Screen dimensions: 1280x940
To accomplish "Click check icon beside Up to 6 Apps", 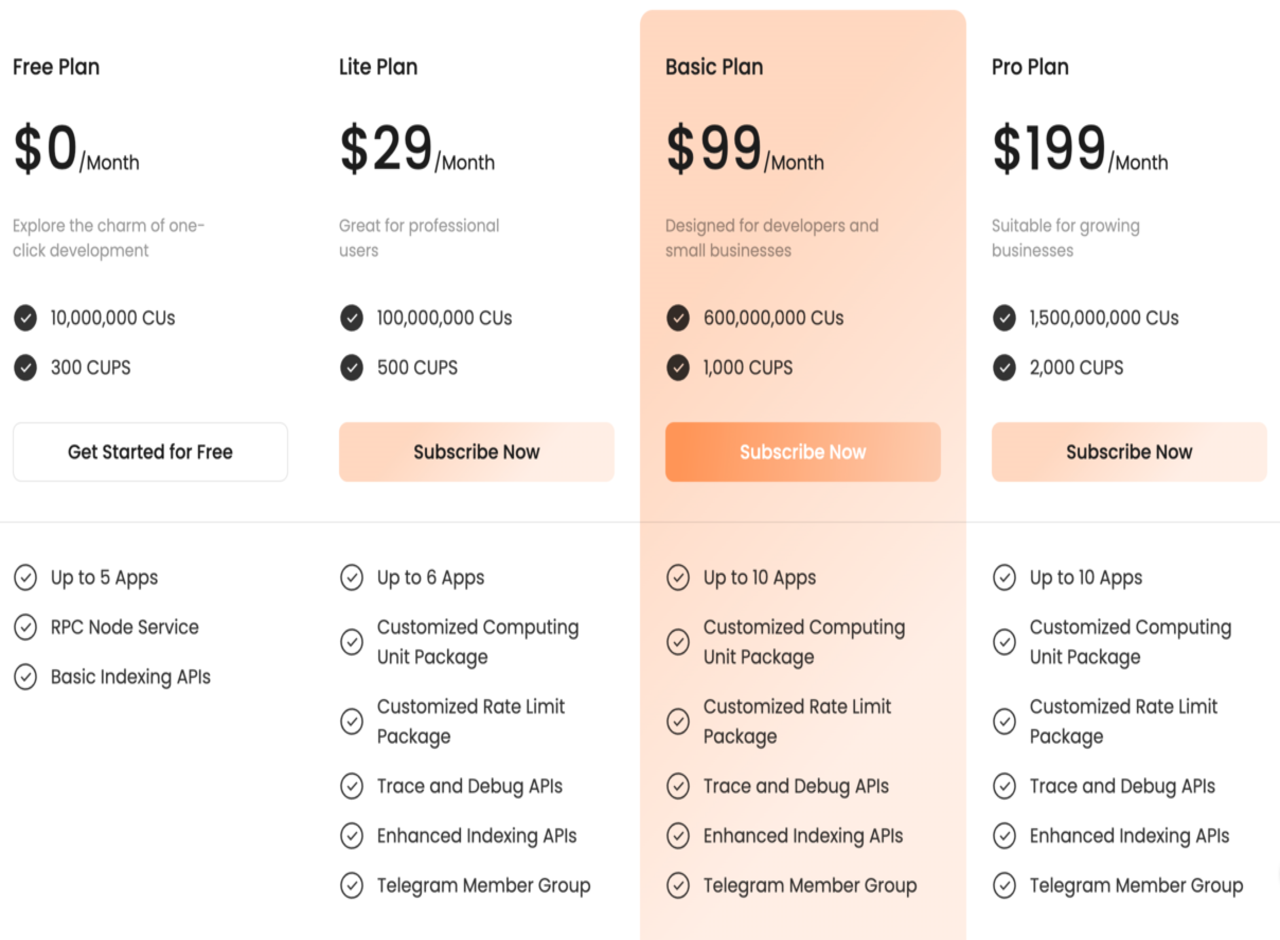I will 351,577.
